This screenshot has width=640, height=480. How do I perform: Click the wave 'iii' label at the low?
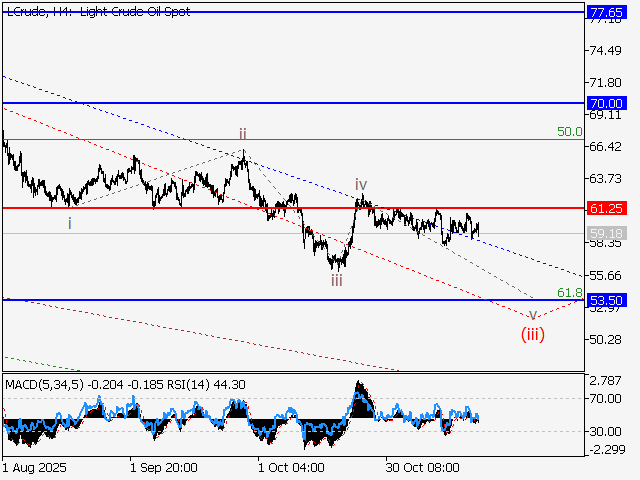click(x=338, y=282)
